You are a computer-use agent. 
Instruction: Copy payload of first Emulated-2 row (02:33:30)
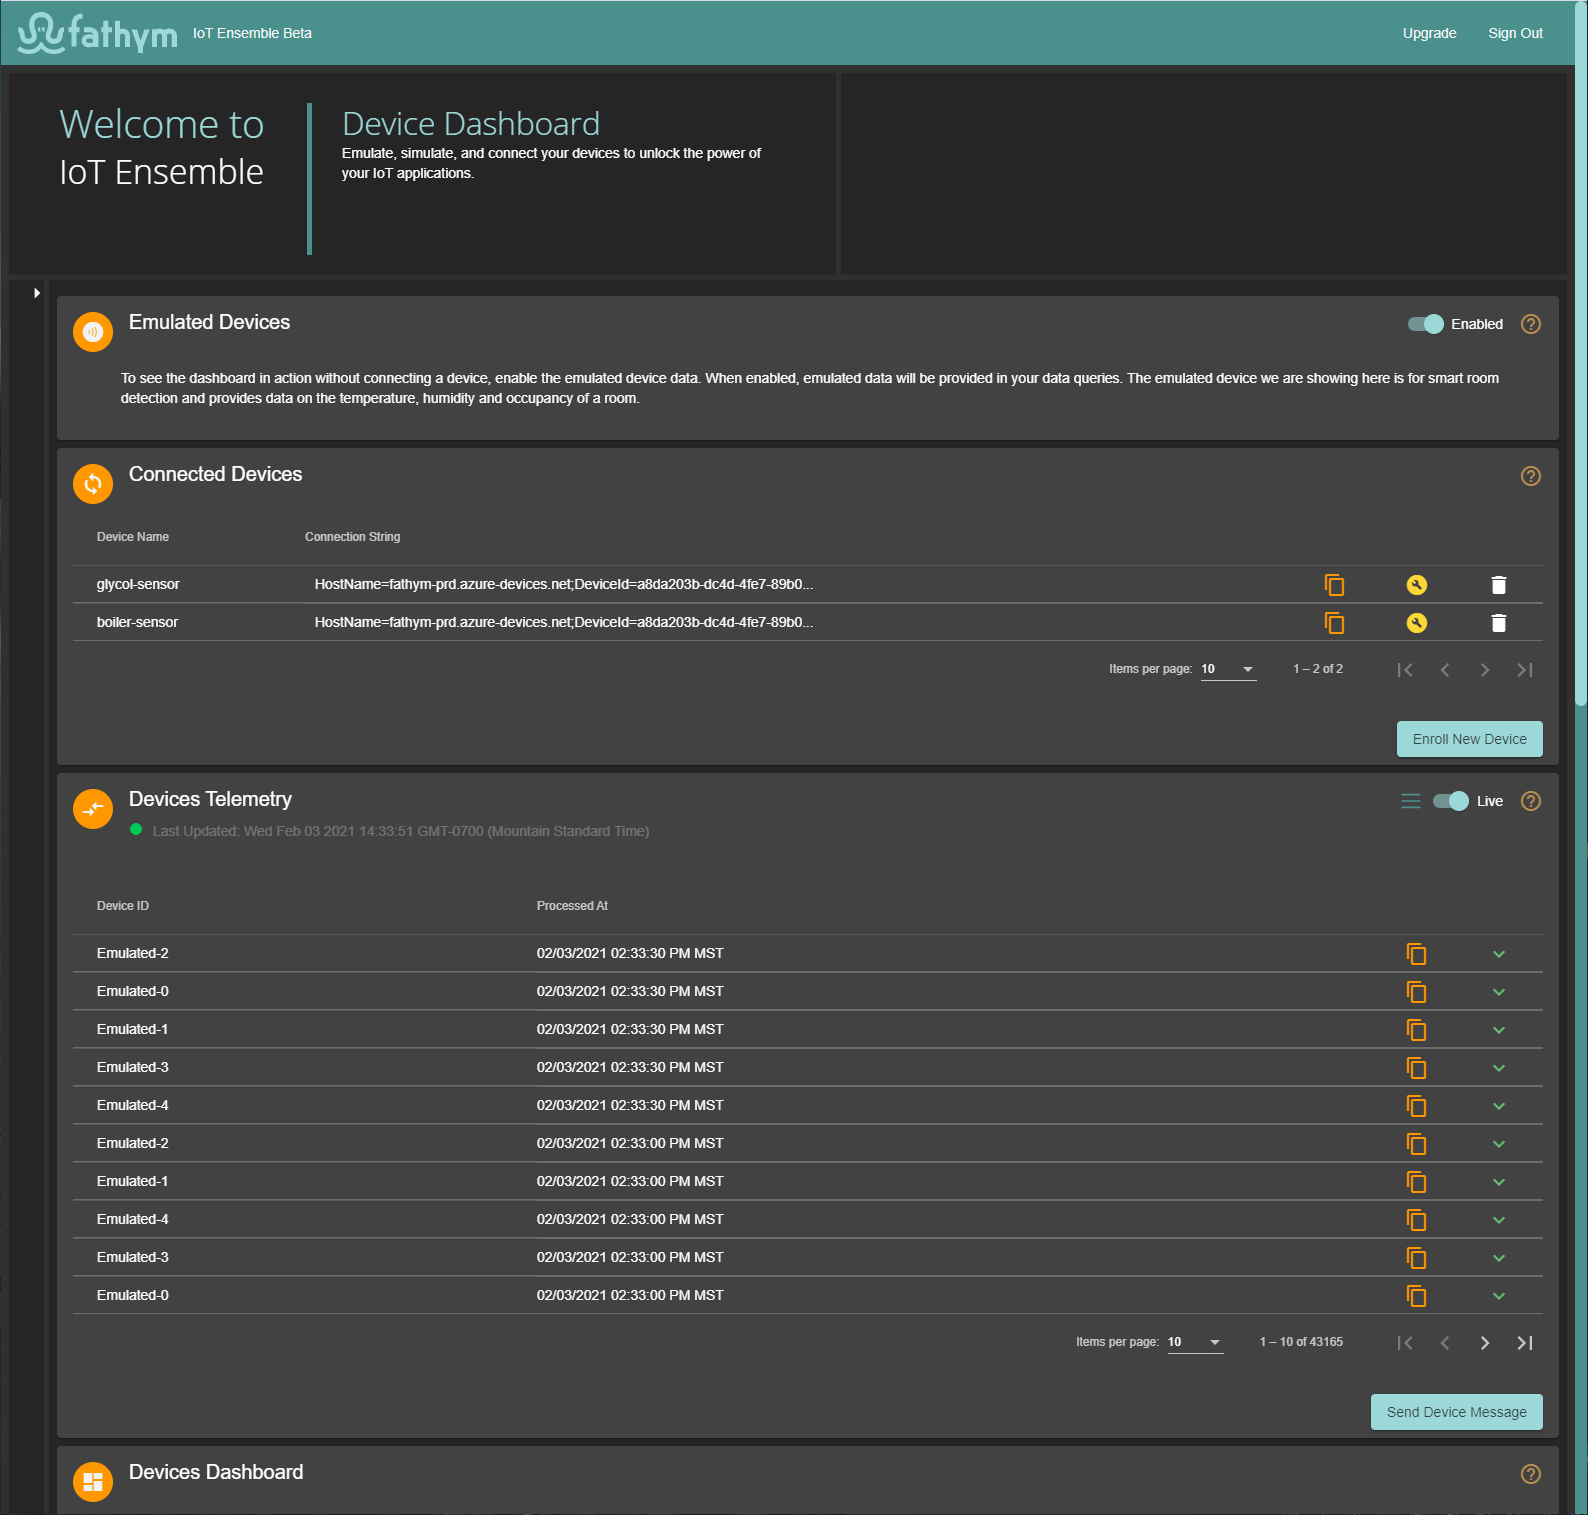coord(1416,954)
